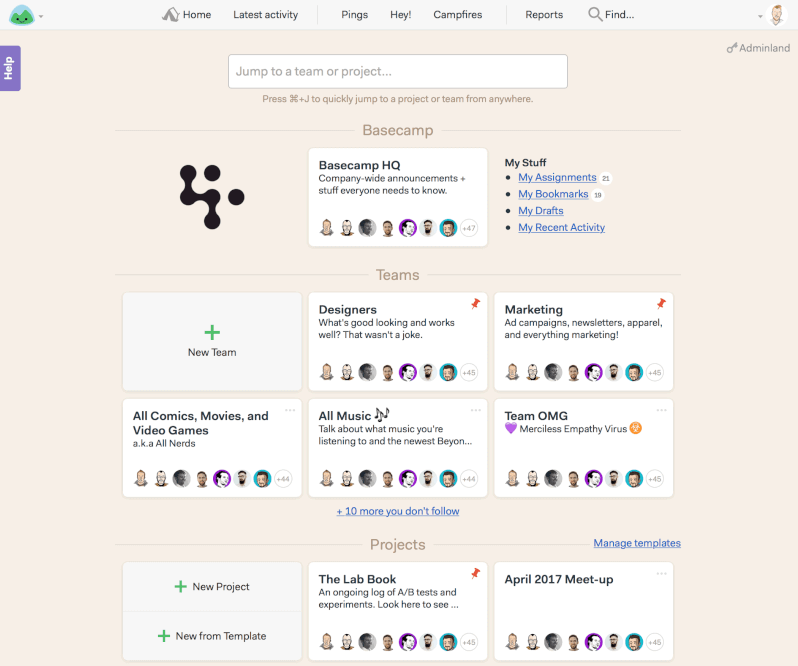
Task: Show the +47 members on Basecamp HQ
Action: click(x=469, y=228)
